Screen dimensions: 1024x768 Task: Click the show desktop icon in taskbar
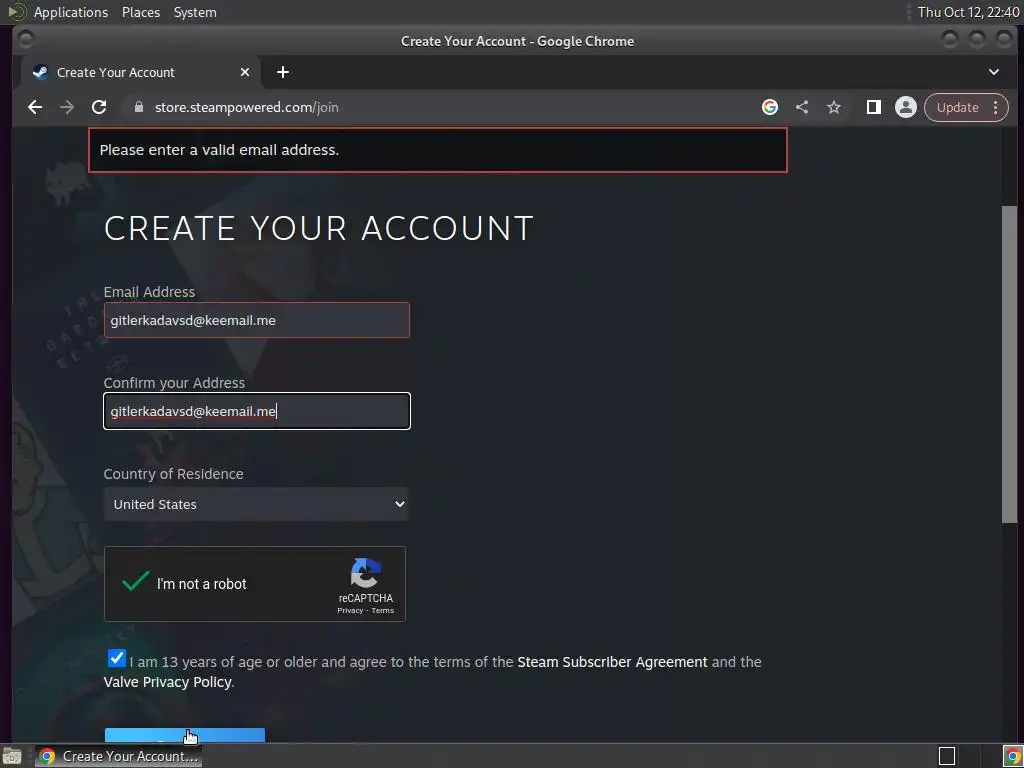[11, 756]
